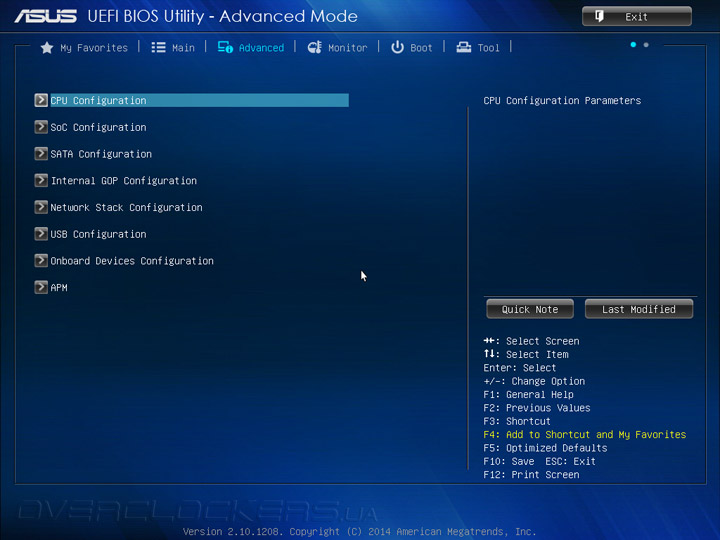Show Last Modified settings
The width and height of the screenshot is (720, 540).
click(x=639, y=309)
